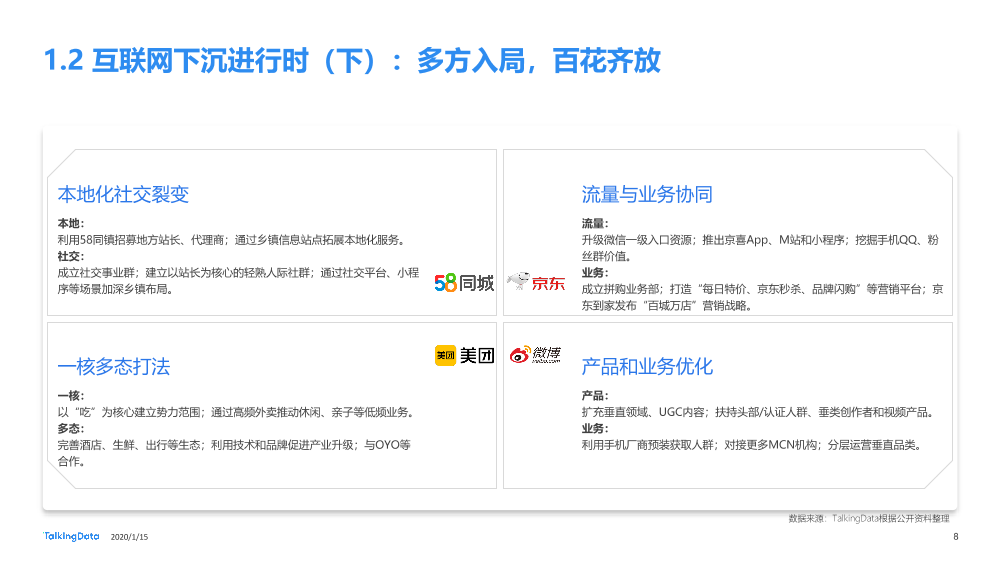The image size is (1000, 563).
Task: Click the TalkingData footer logo
Action: point(71,536)
